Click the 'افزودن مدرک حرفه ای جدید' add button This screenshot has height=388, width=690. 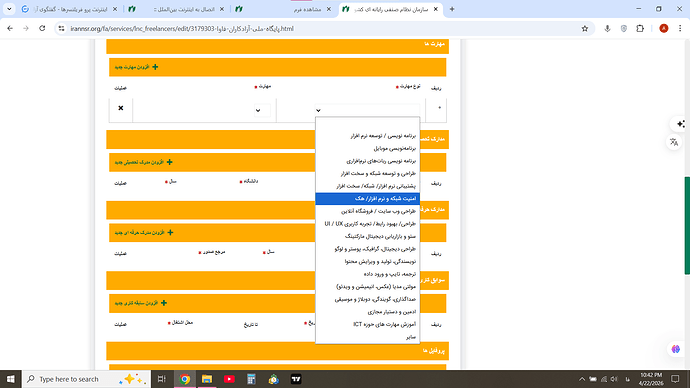tap(144, 232)
